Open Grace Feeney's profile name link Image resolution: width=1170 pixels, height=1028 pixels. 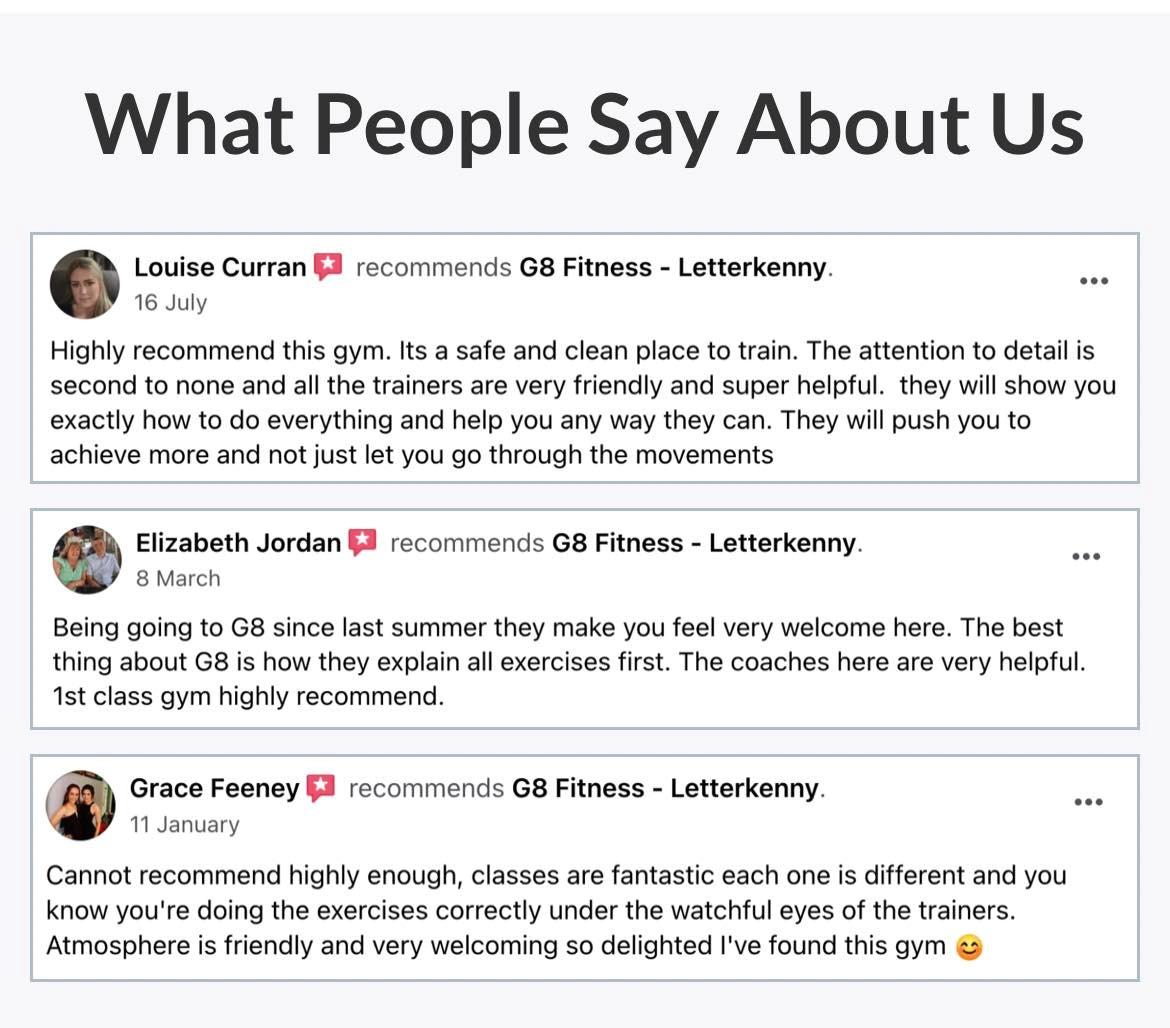coord(214,788)
